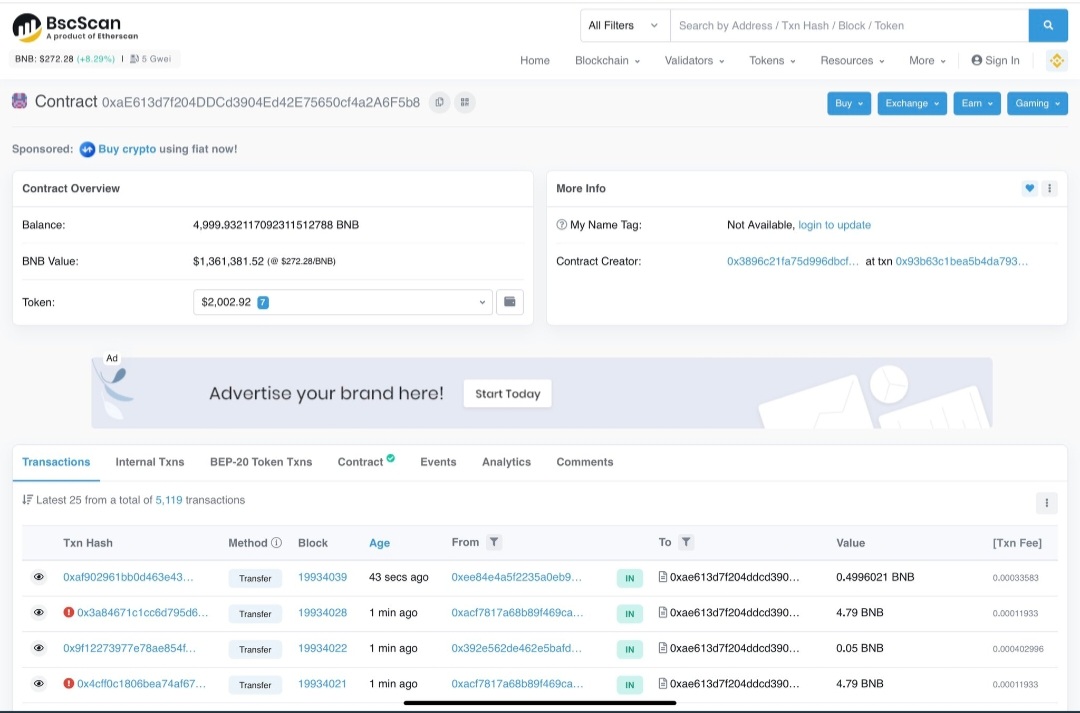Filter the To column

tap(686, 542)
